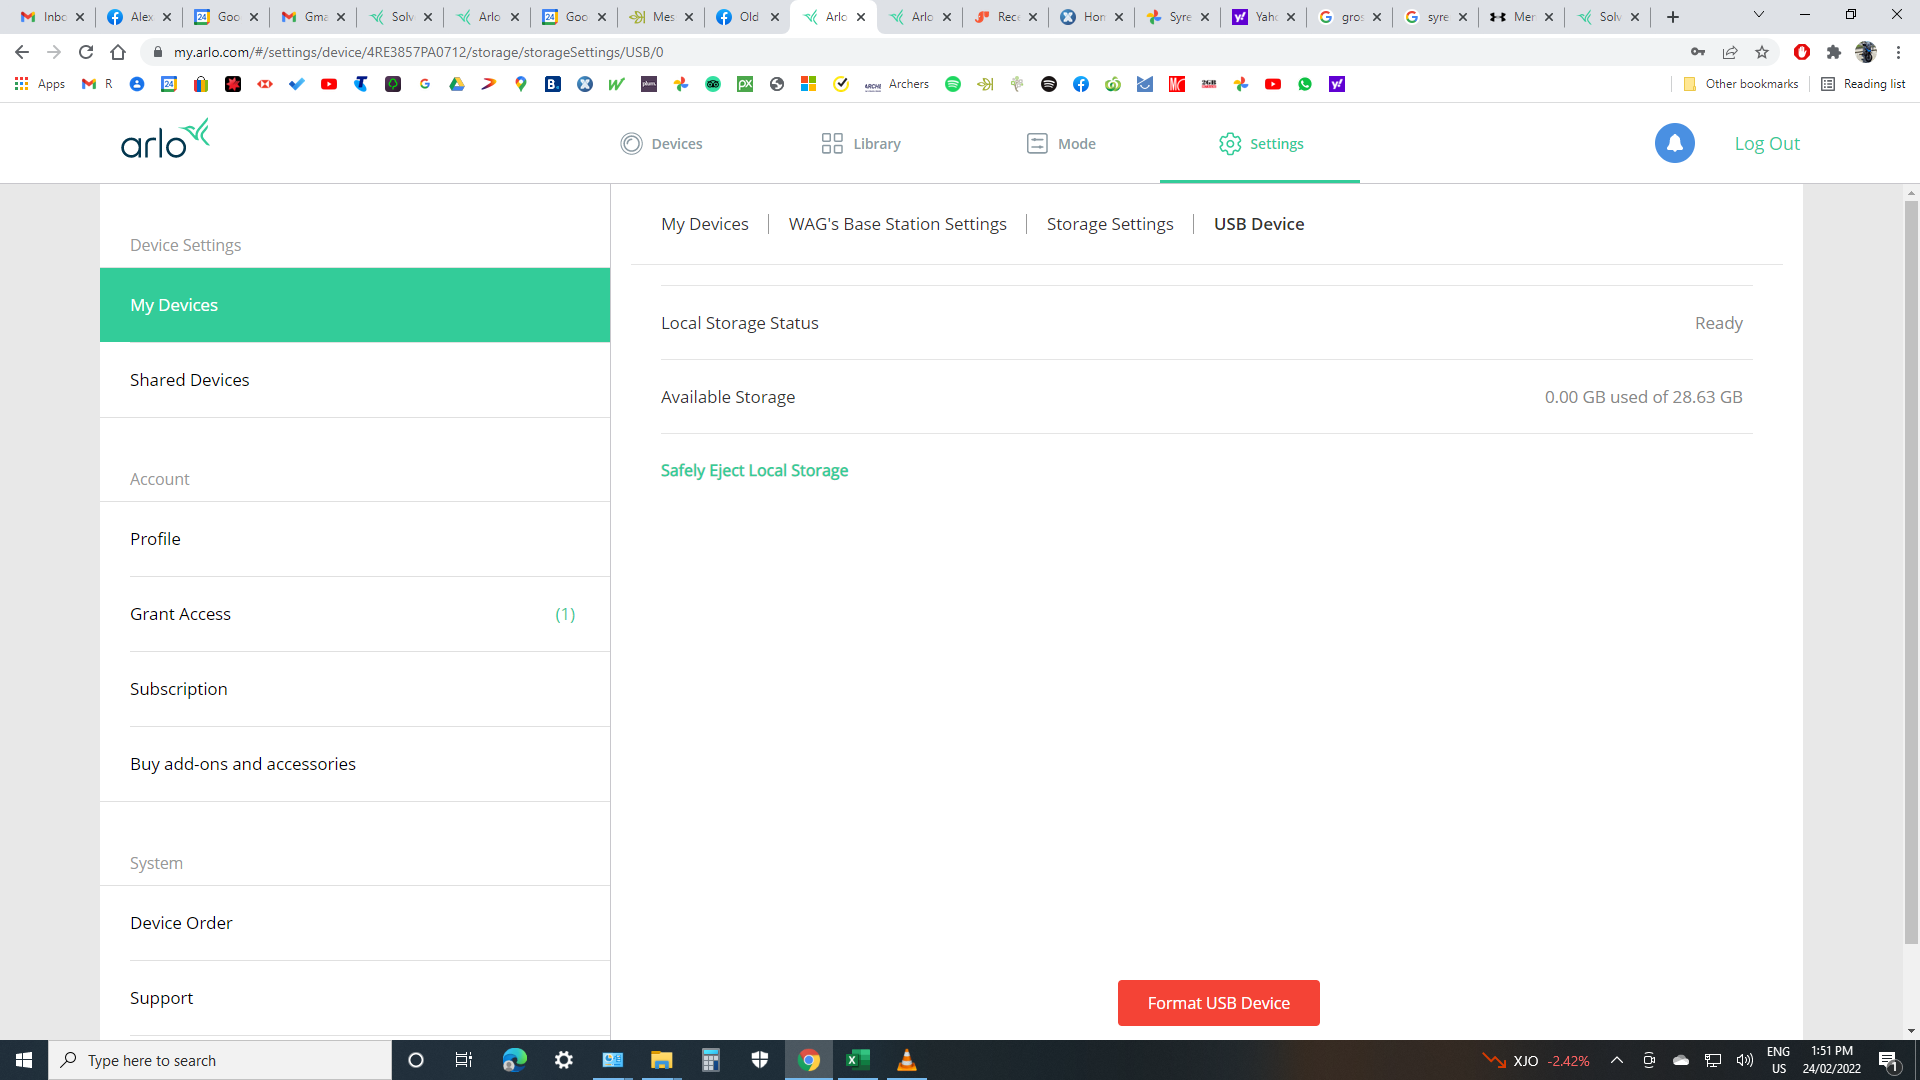The height and width of the screenshot is (1080, 1920).
Task: Select Shared Devices in sidebar
Action: pos(190,380)
